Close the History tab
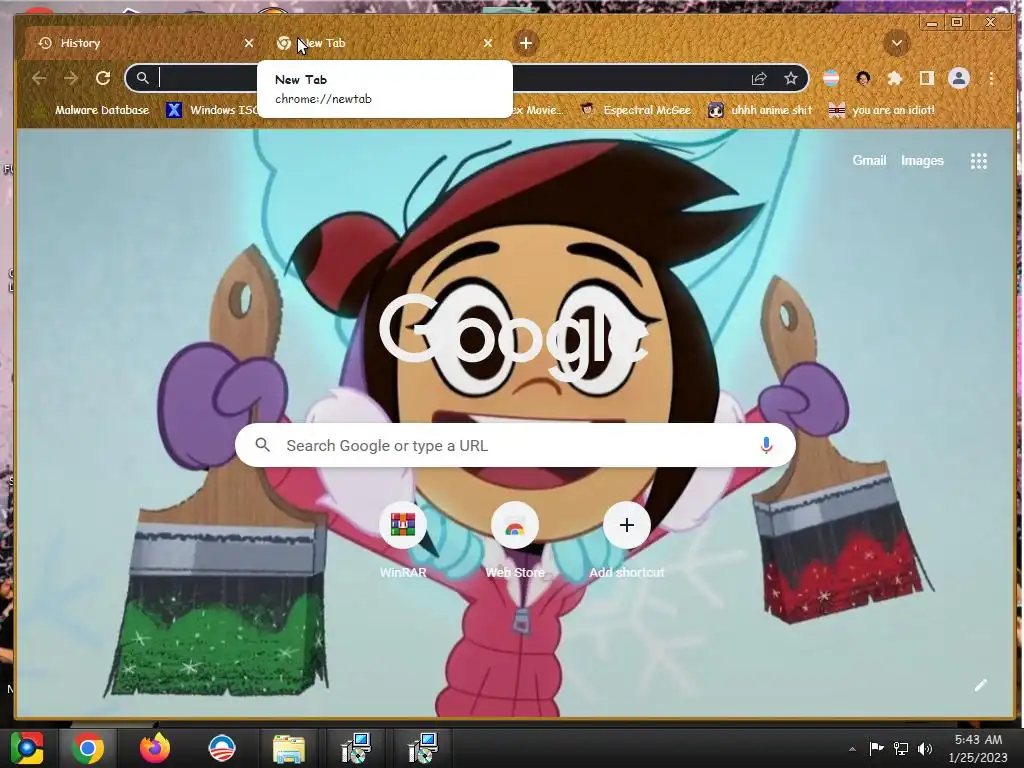The width and height of the screenshot is (1024, 768). pos(249,43)
